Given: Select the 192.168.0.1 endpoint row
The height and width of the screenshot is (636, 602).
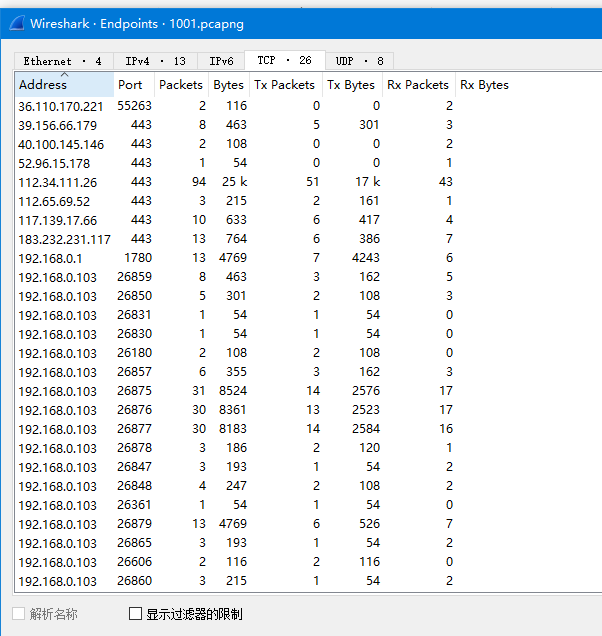Looking at the screenshot, I should pyautogui.click(x=308, y=258).
